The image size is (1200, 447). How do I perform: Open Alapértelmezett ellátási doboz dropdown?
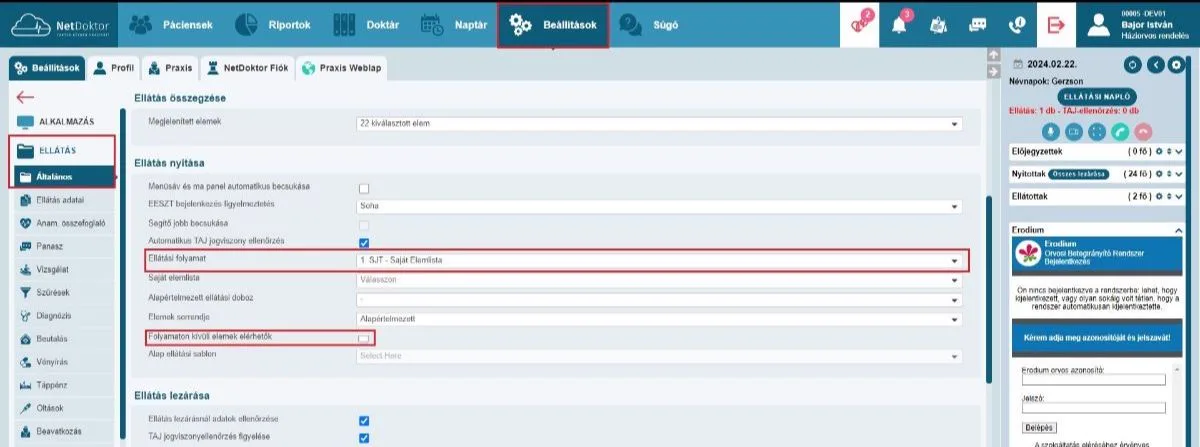pos(659,299)
